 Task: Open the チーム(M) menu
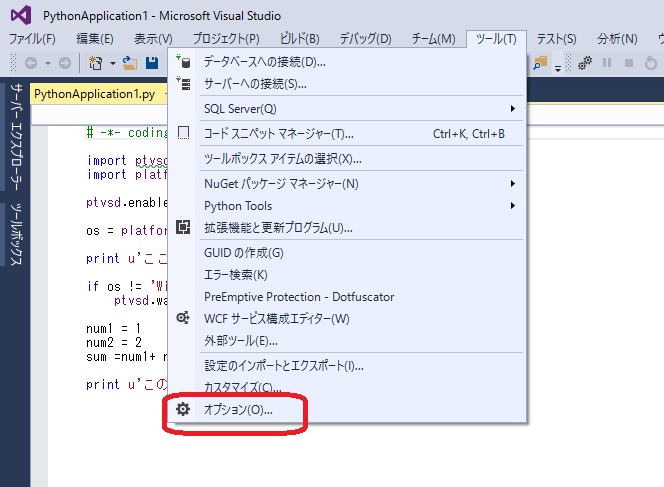[x=434, y=39]
